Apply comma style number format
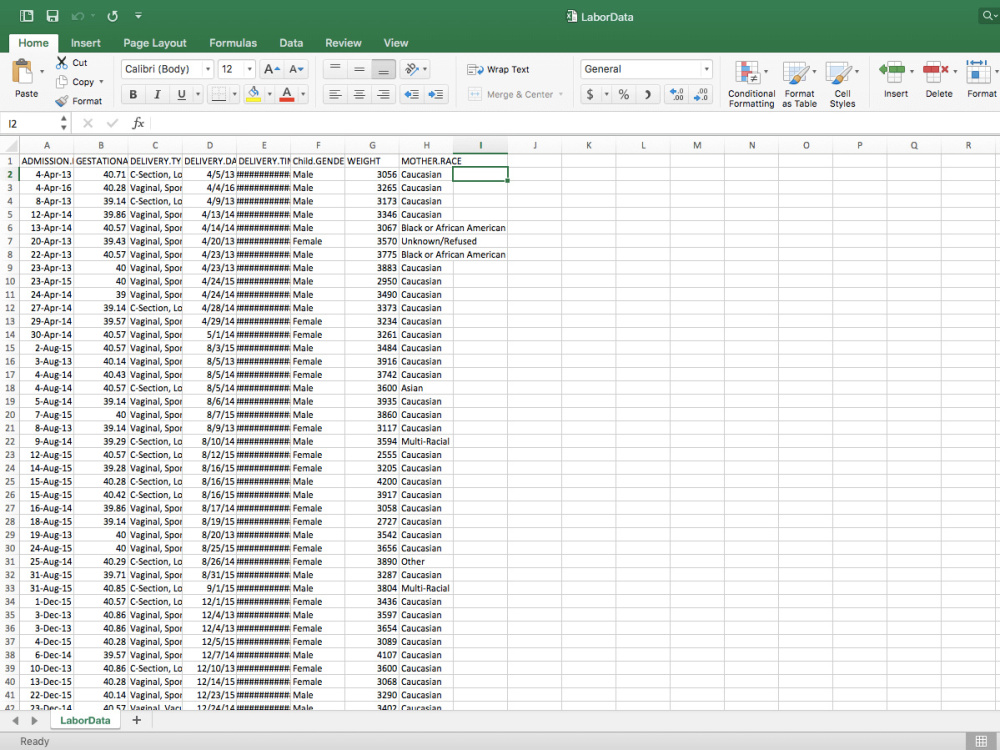 pyautogui.click(x=648, y=94)
